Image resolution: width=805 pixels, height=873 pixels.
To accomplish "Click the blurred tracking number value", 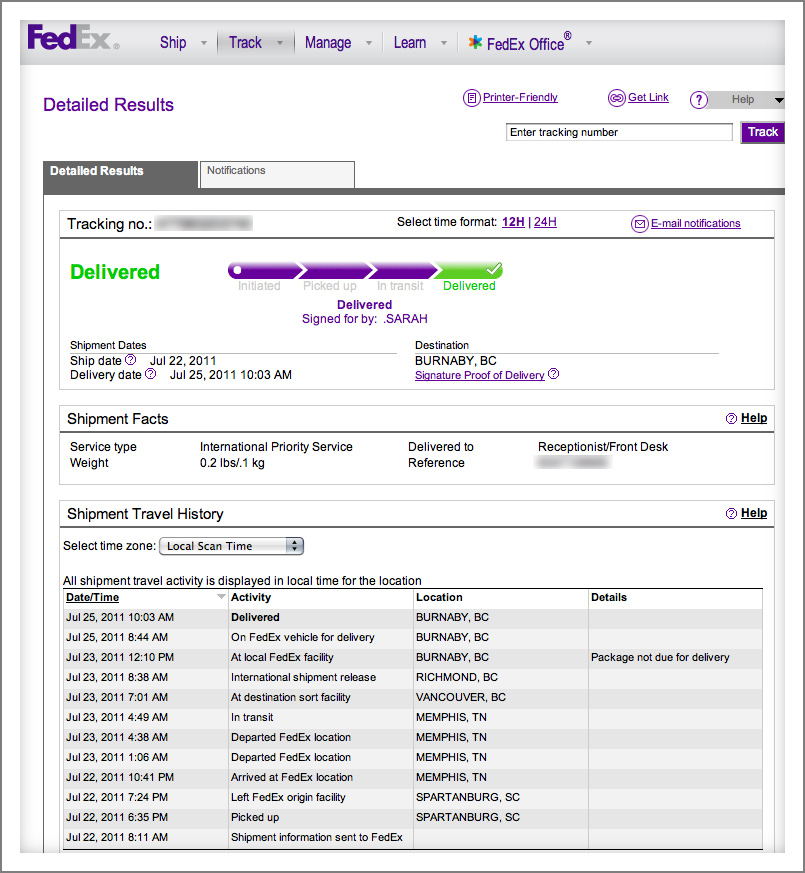I will (204, 224).
